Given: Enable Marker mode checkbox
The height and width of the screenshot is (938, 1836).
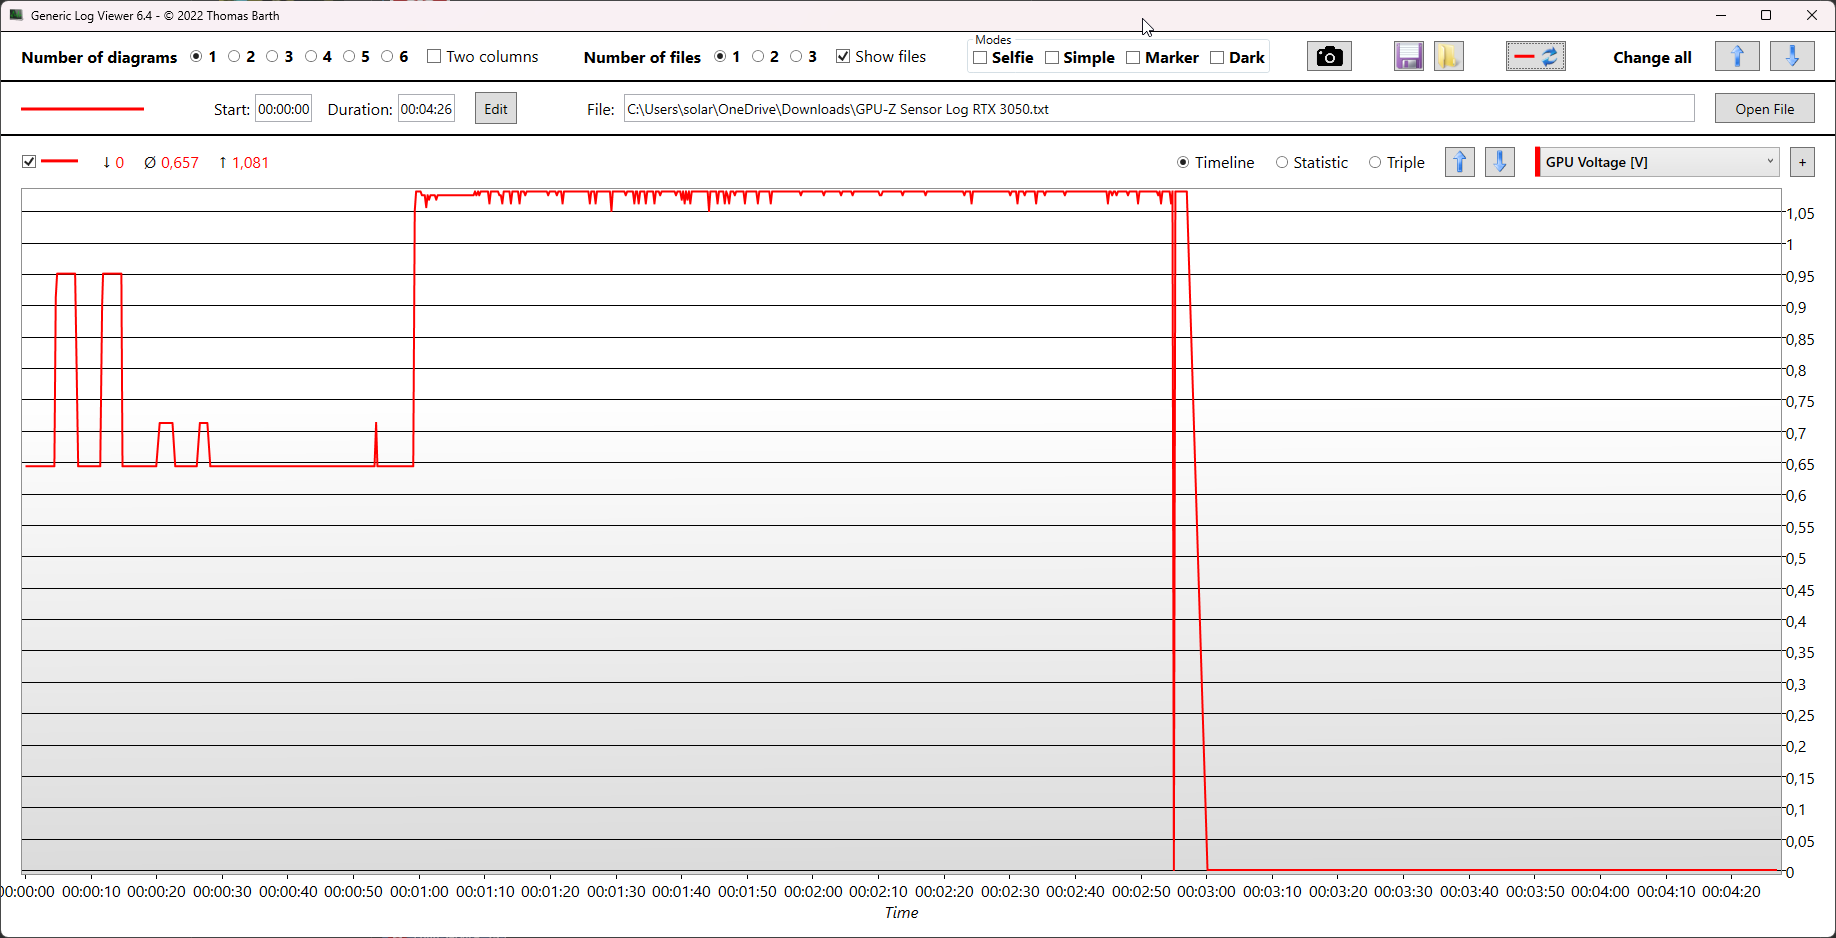Looking at the screenshot, I should click(x=1133, y=58).
